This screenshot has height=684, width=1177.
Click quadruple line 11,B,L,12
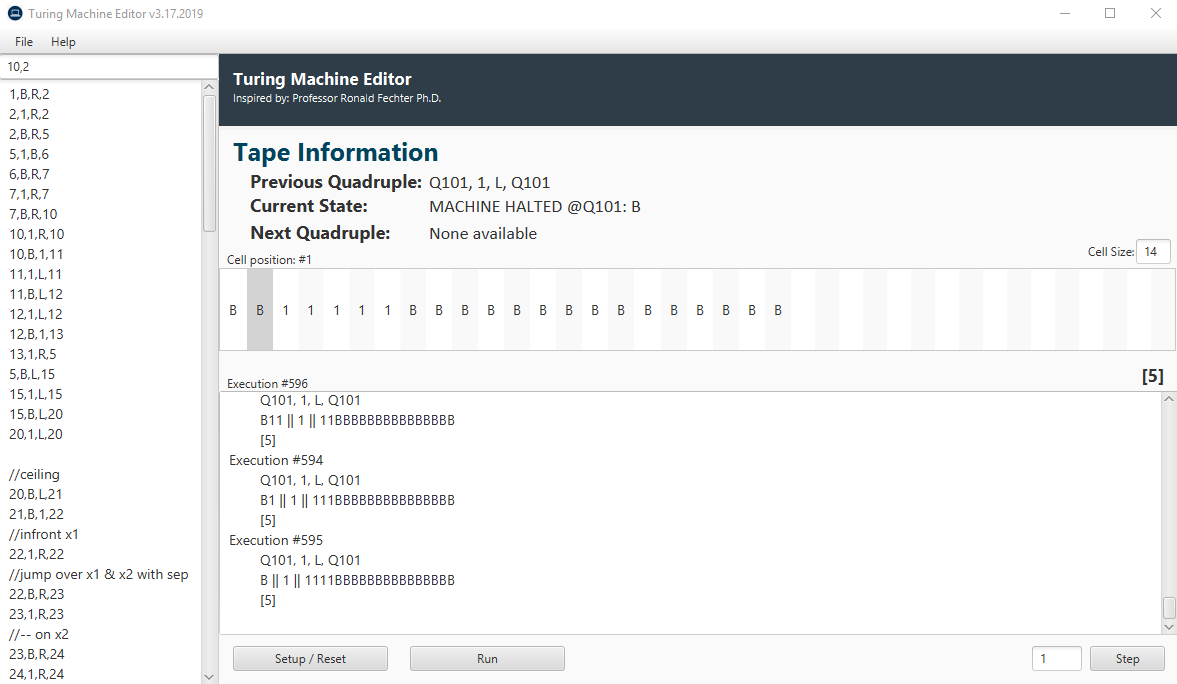[x=36, y=294]
